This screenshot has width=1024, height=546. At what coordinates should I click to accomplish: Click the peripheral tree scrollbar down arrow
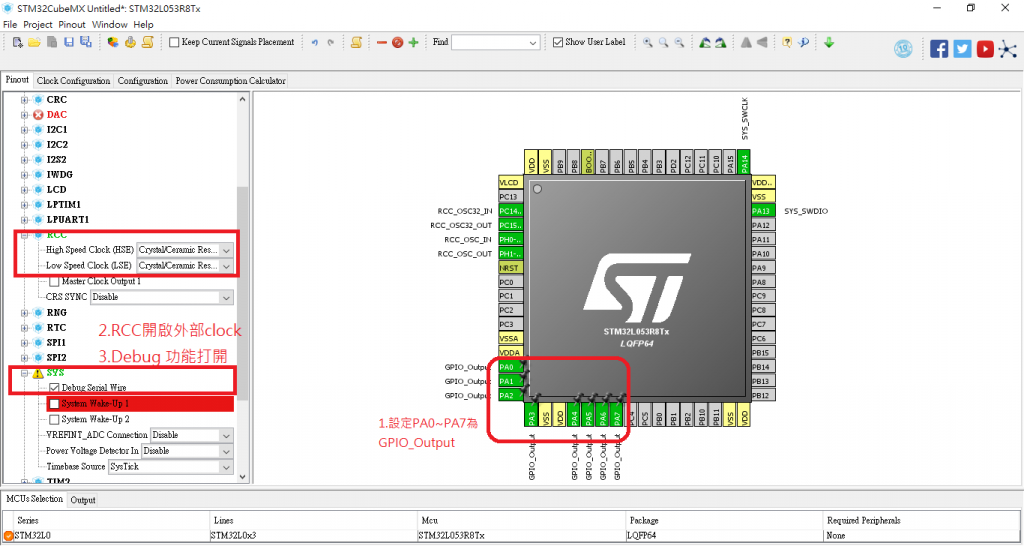242,477
